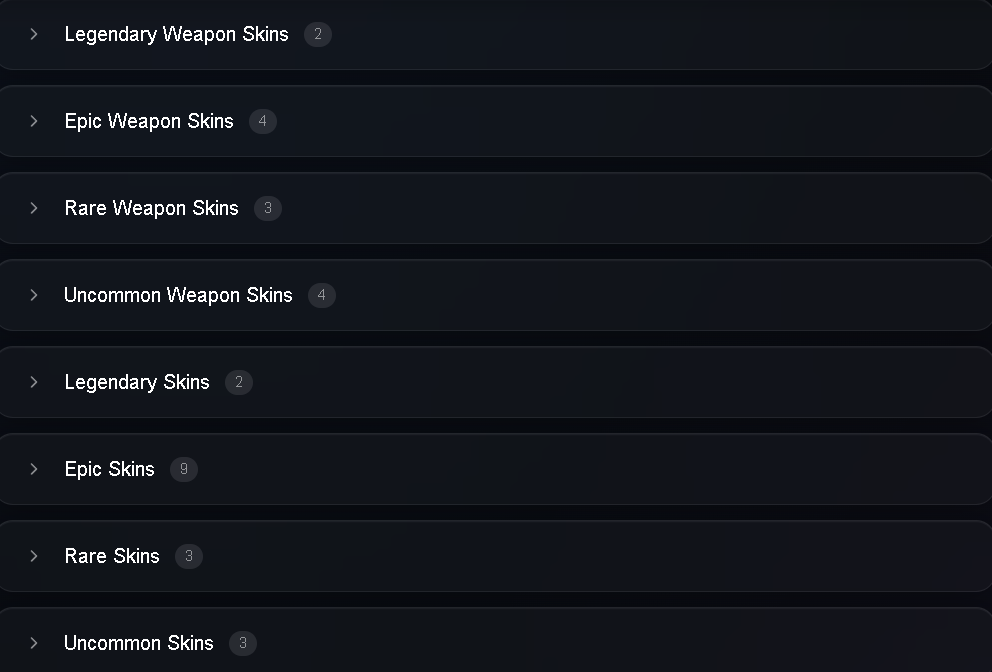Click the Epic Weapon Skins heading
Screen dimensions: 992x672
click(149, 121)
